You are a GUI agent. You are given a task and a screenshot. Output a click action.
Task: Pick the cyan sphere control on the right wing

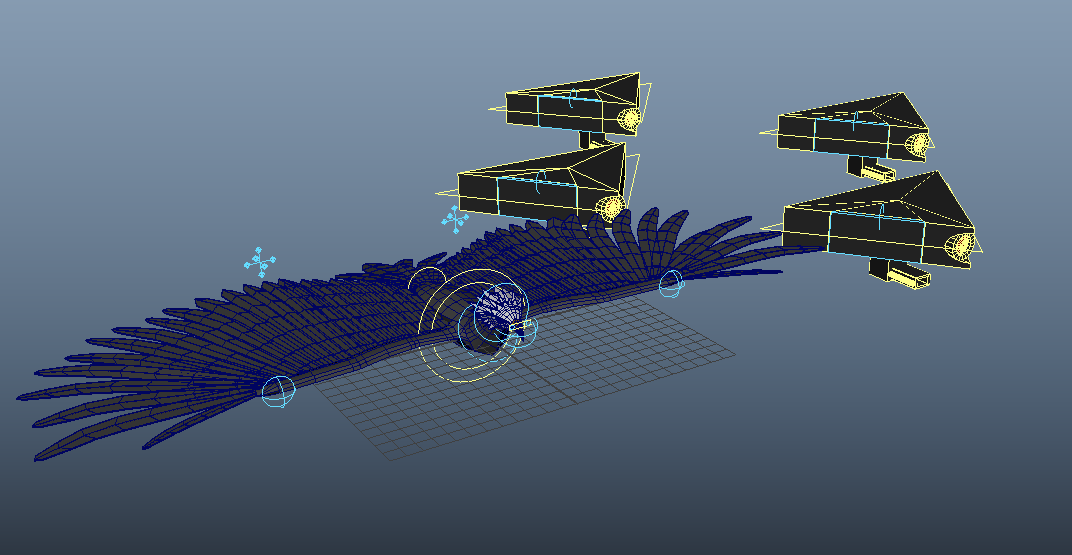pyautogui.click(x=671, y=284)
